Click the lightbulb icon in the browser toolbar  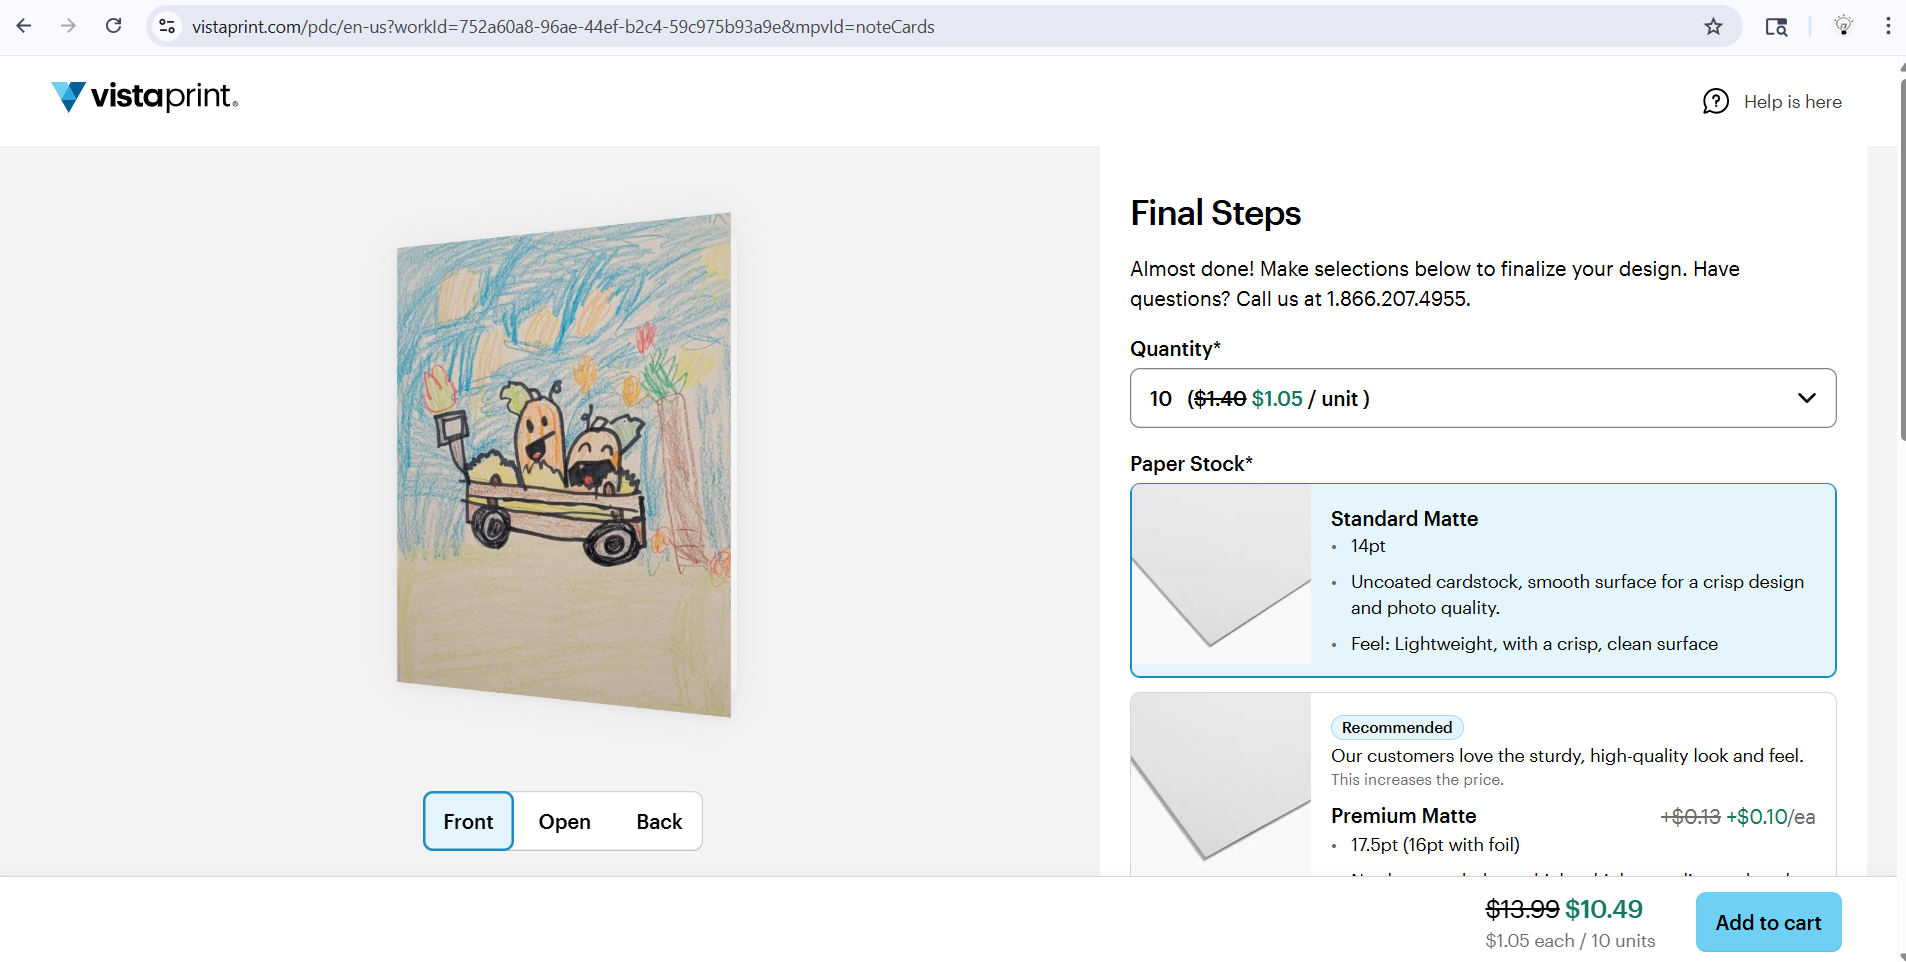[1843, 25]
